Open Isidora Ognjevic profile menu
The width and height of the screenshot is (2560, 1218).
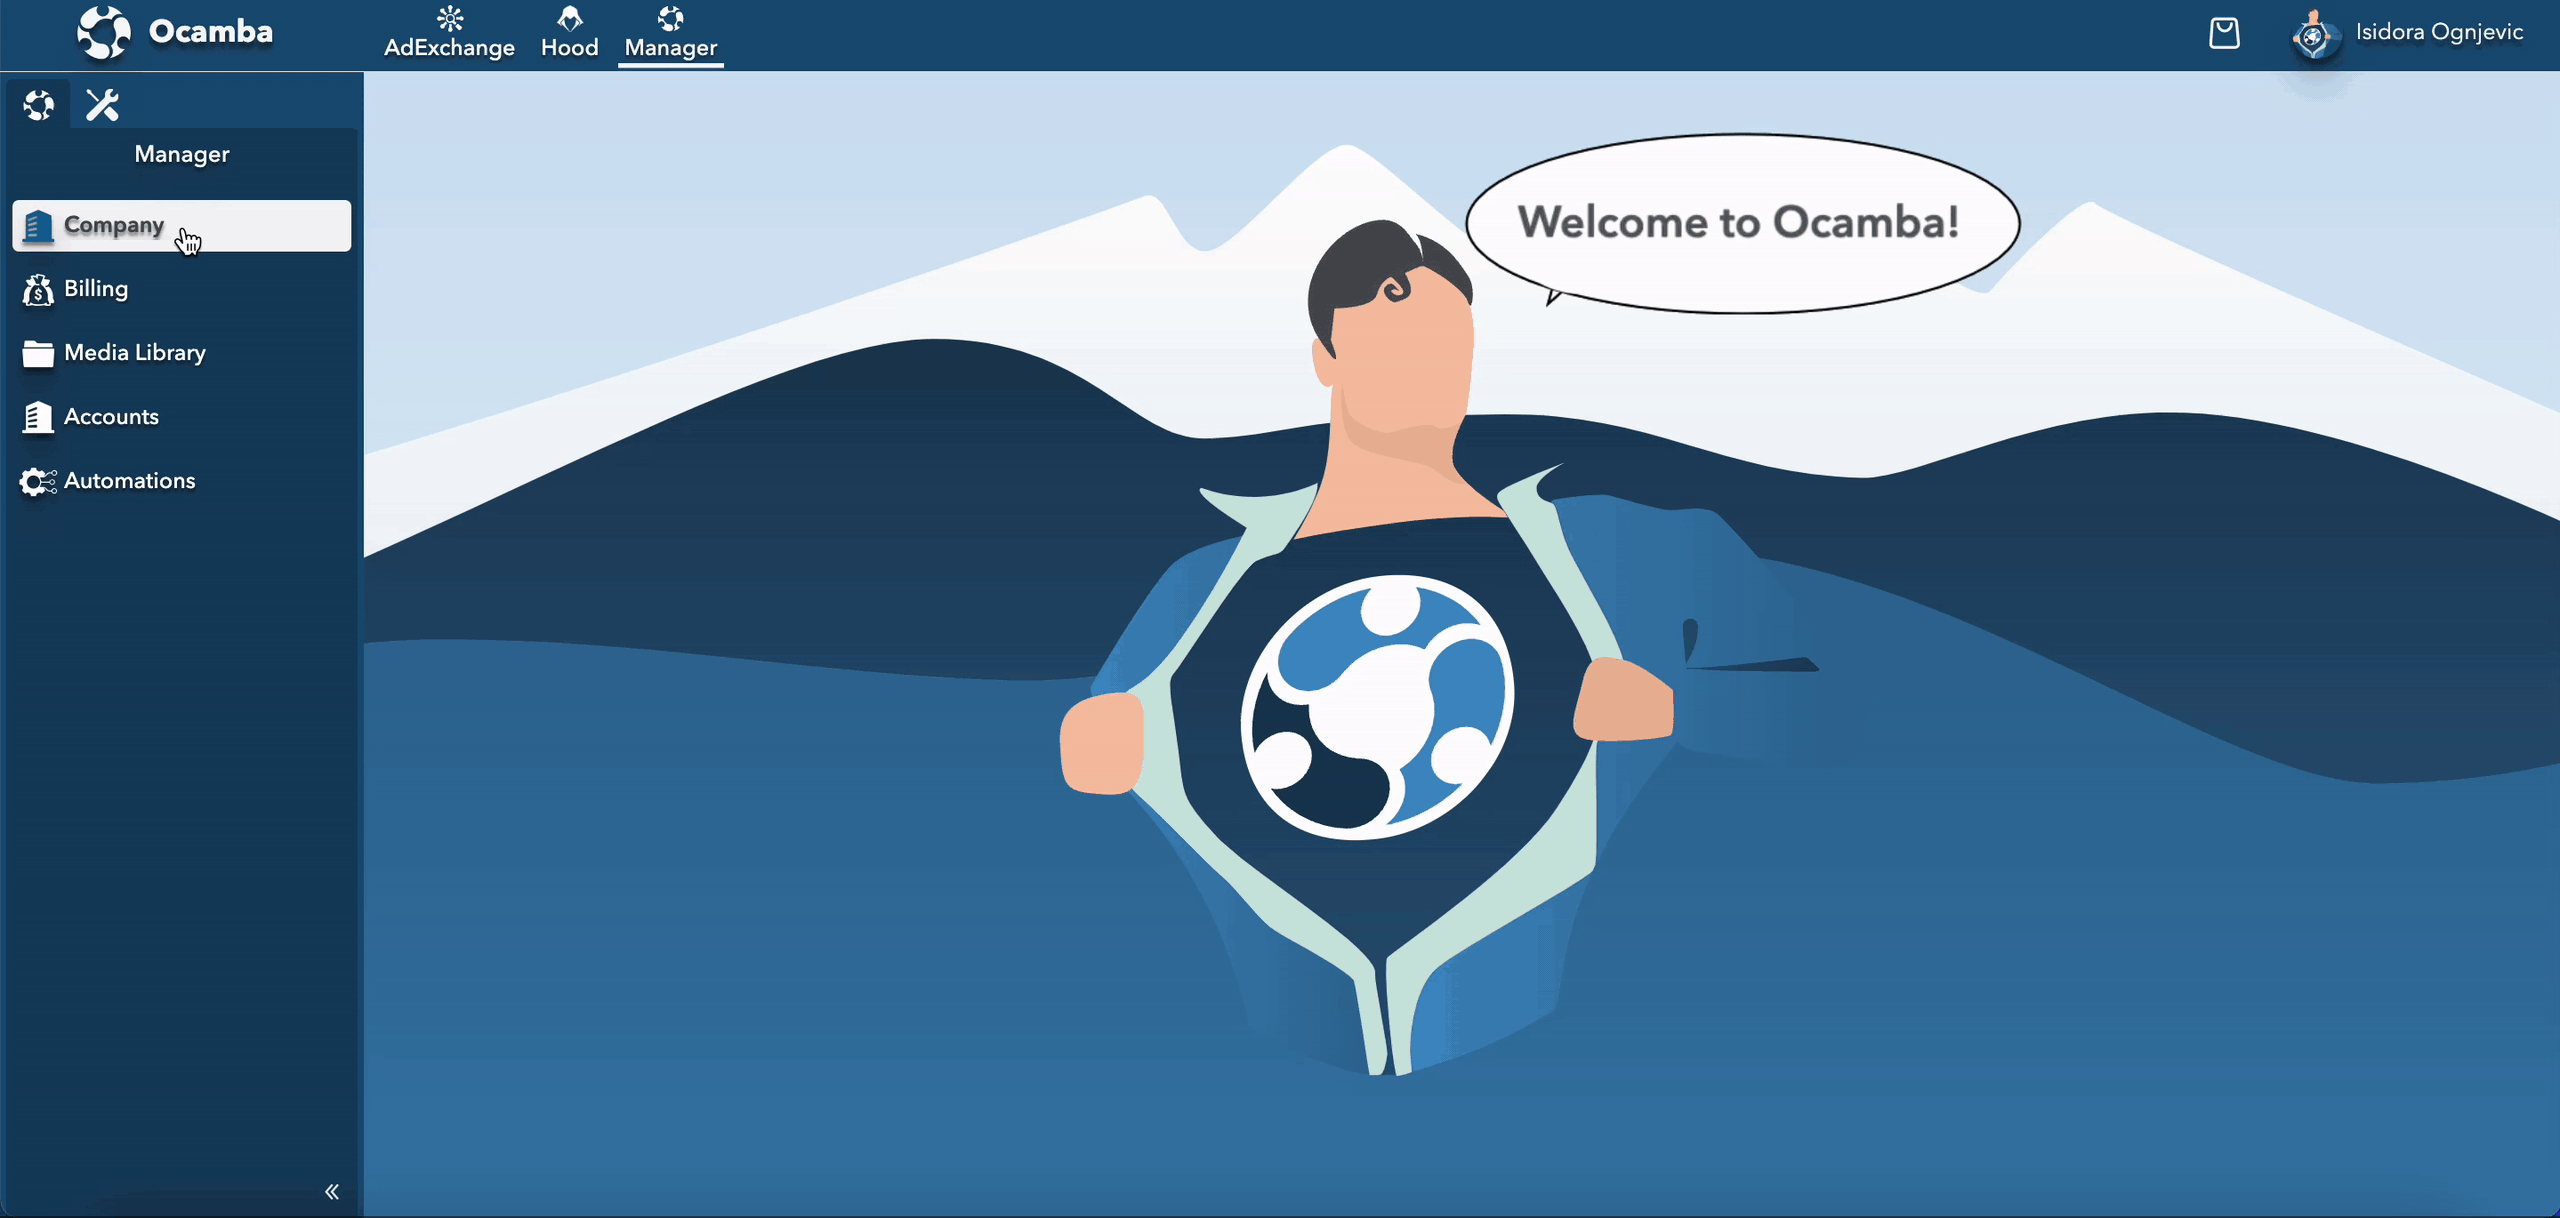(x=2438, y=32)
